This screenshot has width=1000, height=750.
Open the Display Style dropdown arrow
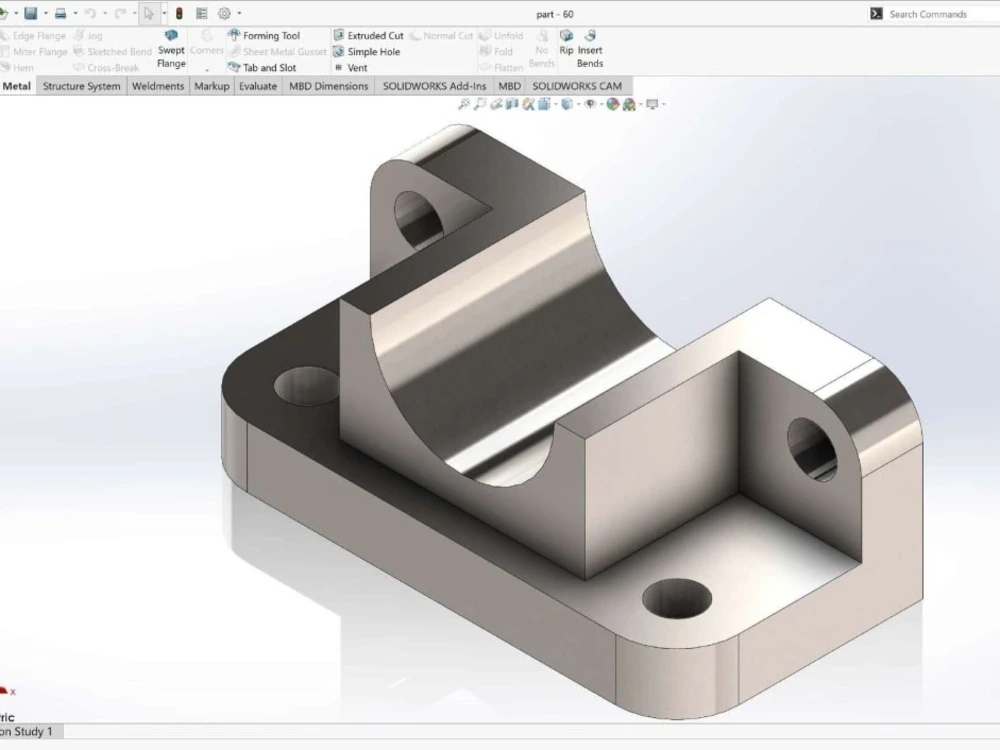pyautogui.click(x=578, y=104)
